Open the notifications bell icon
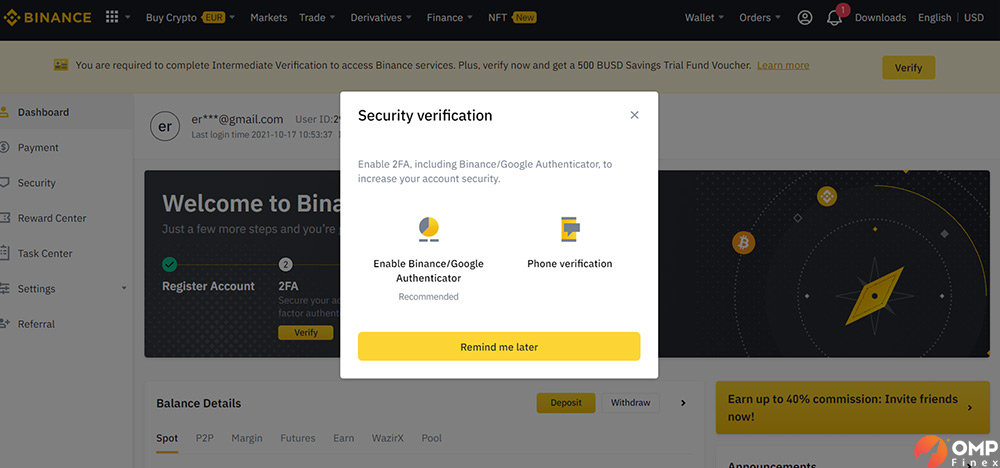The width and height of the screenshot is (1000, 468). pos(834,18)
